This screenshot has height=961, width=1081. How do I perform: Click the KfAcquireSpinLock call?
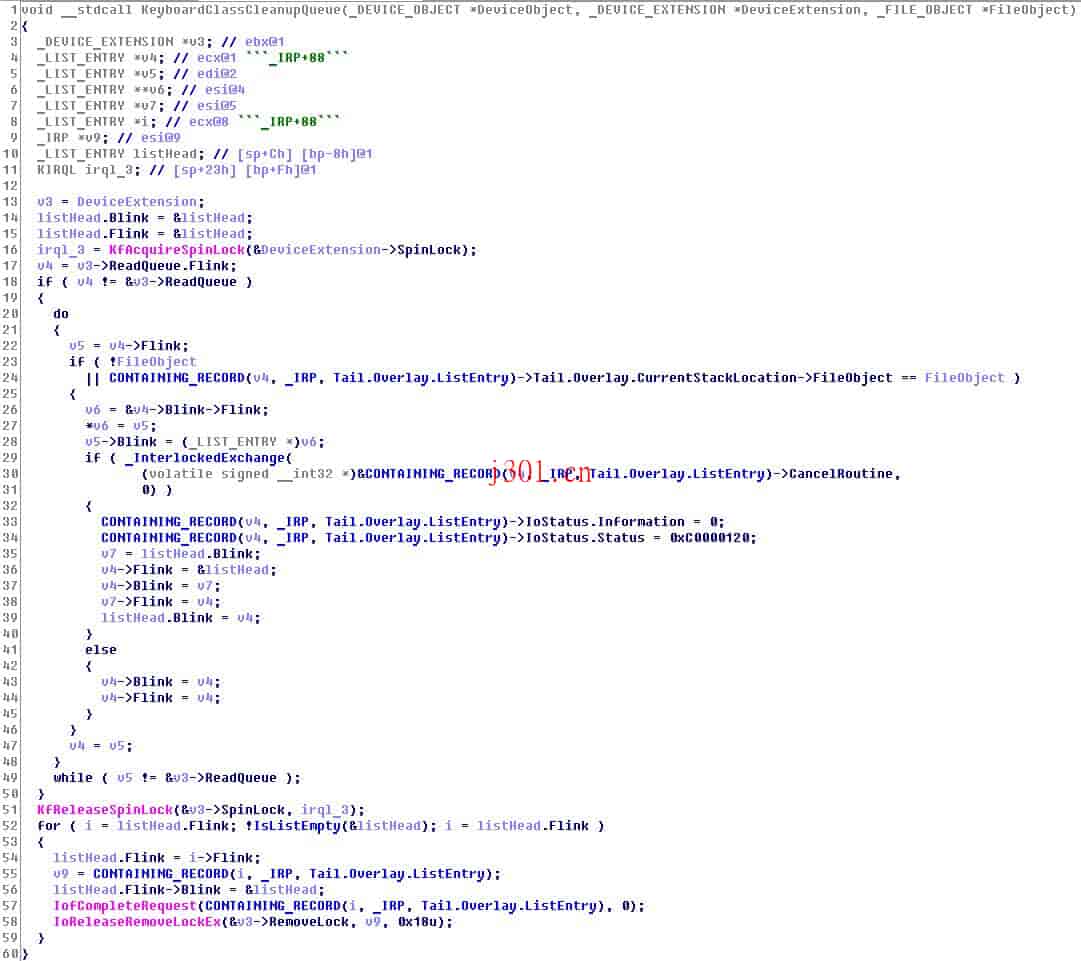click(x=176, y=250)
